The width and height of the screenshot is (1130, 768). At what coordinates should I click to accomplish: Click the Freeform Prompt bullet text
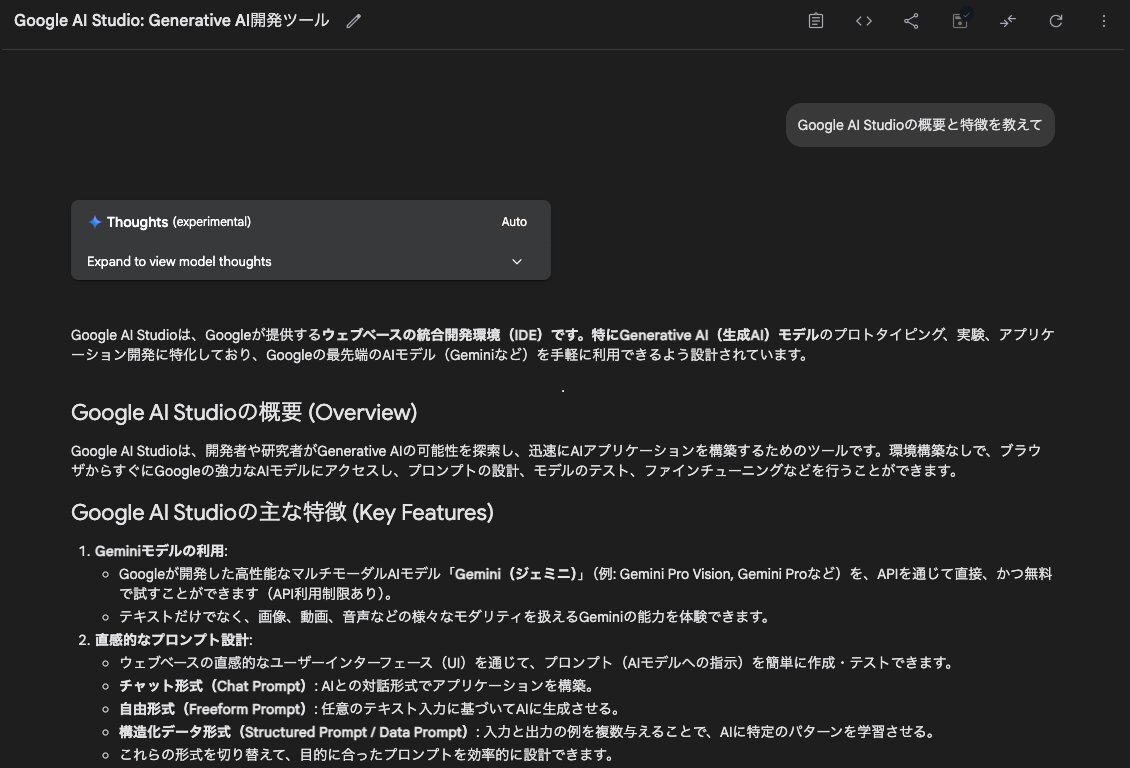(370, 709)
